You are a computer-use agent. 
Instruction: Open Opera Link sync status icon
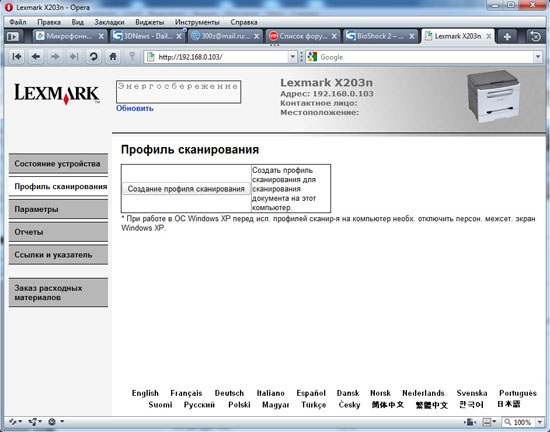coord(15,422)
